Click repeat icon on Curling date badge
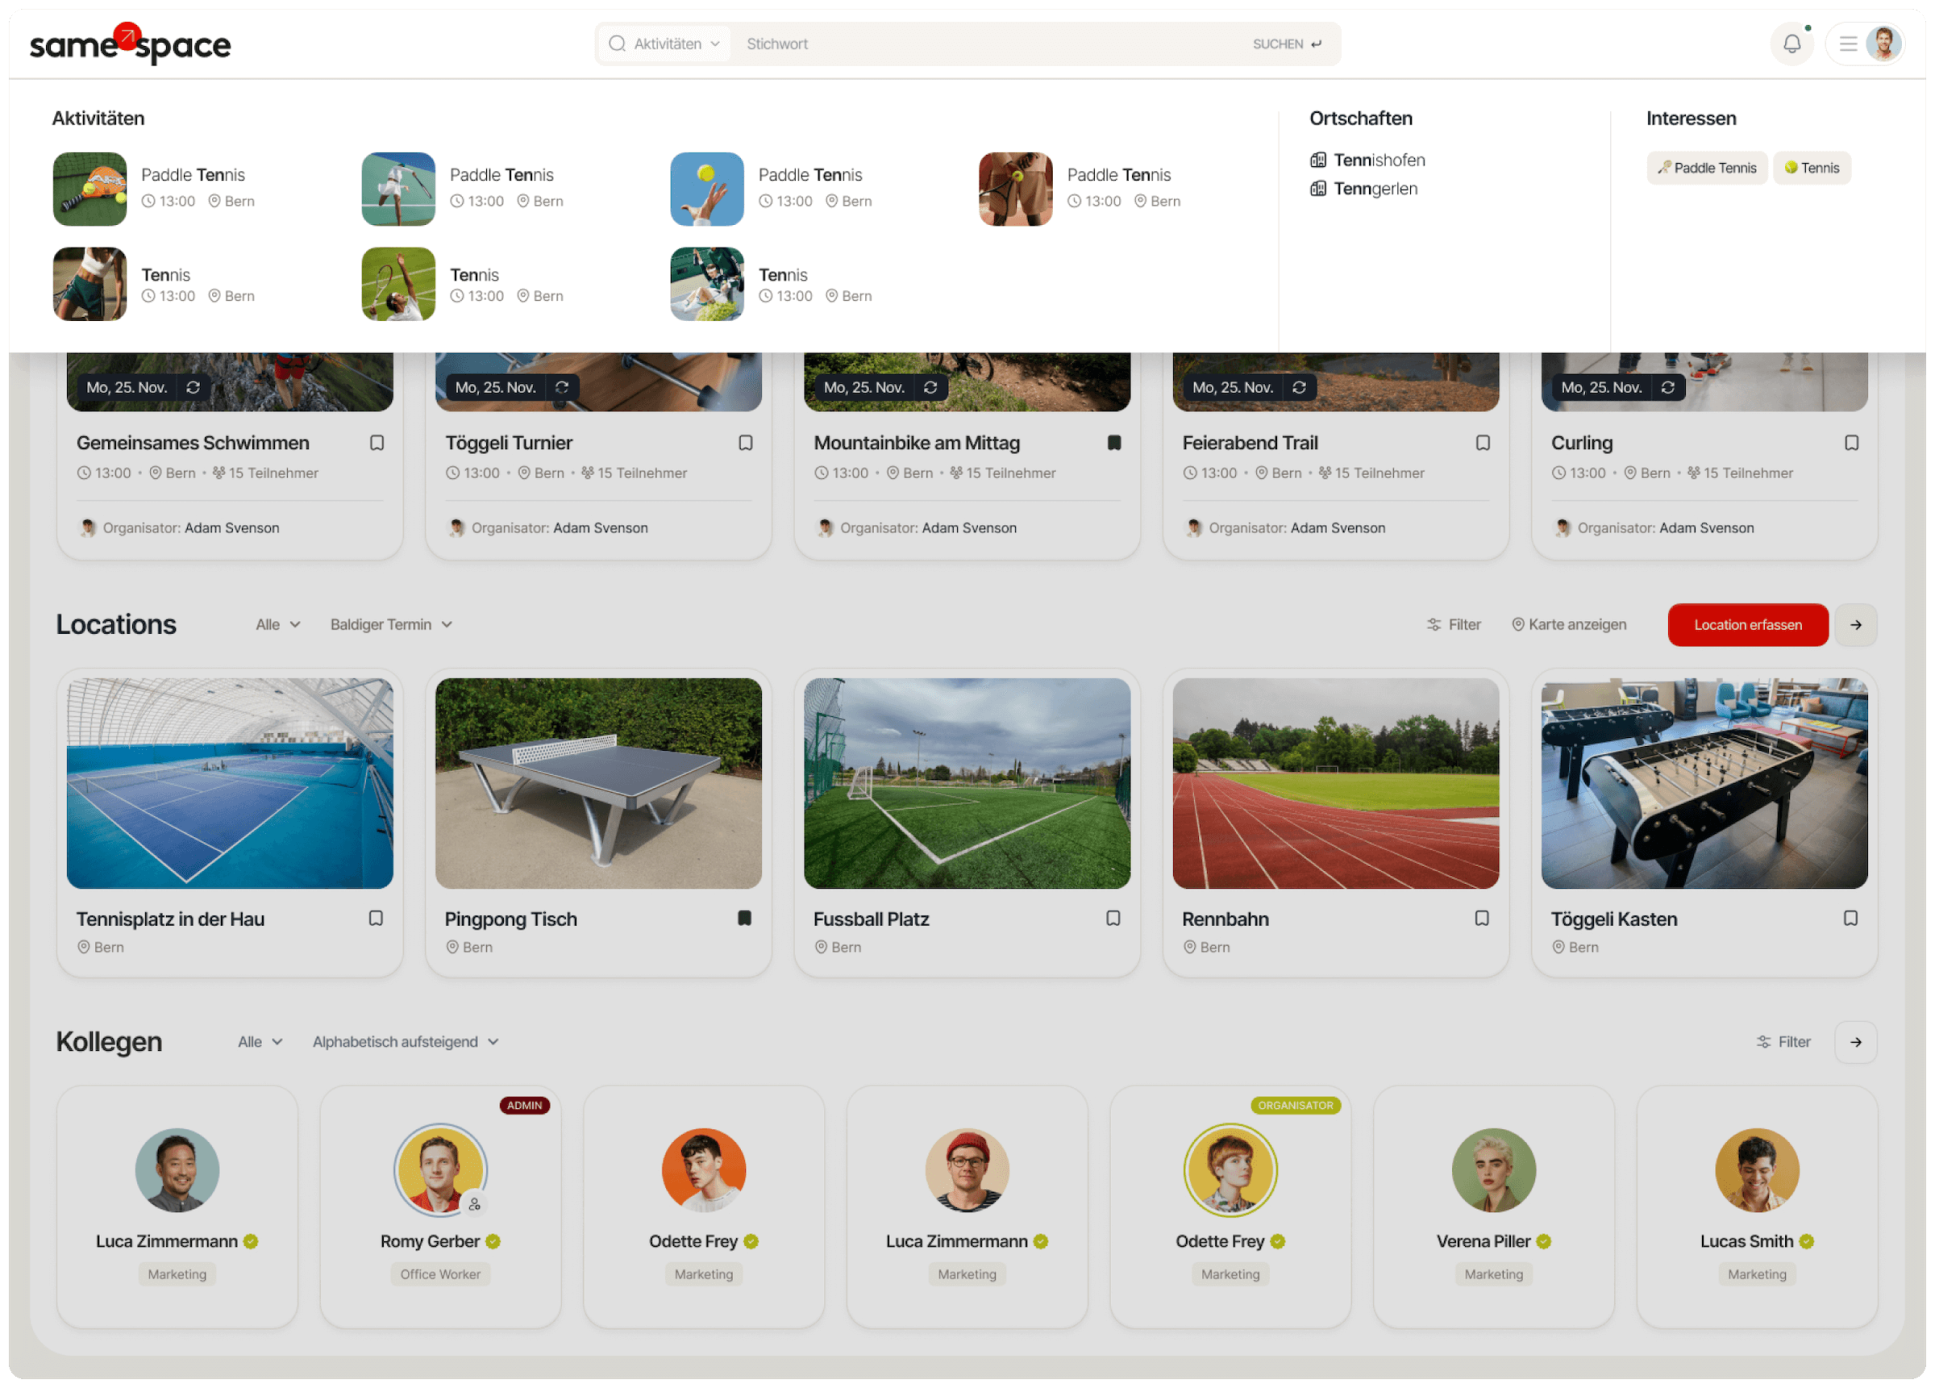The height and width of the screenshot is (1388, 1935). pyautogui.click(x=1667, y=387)
